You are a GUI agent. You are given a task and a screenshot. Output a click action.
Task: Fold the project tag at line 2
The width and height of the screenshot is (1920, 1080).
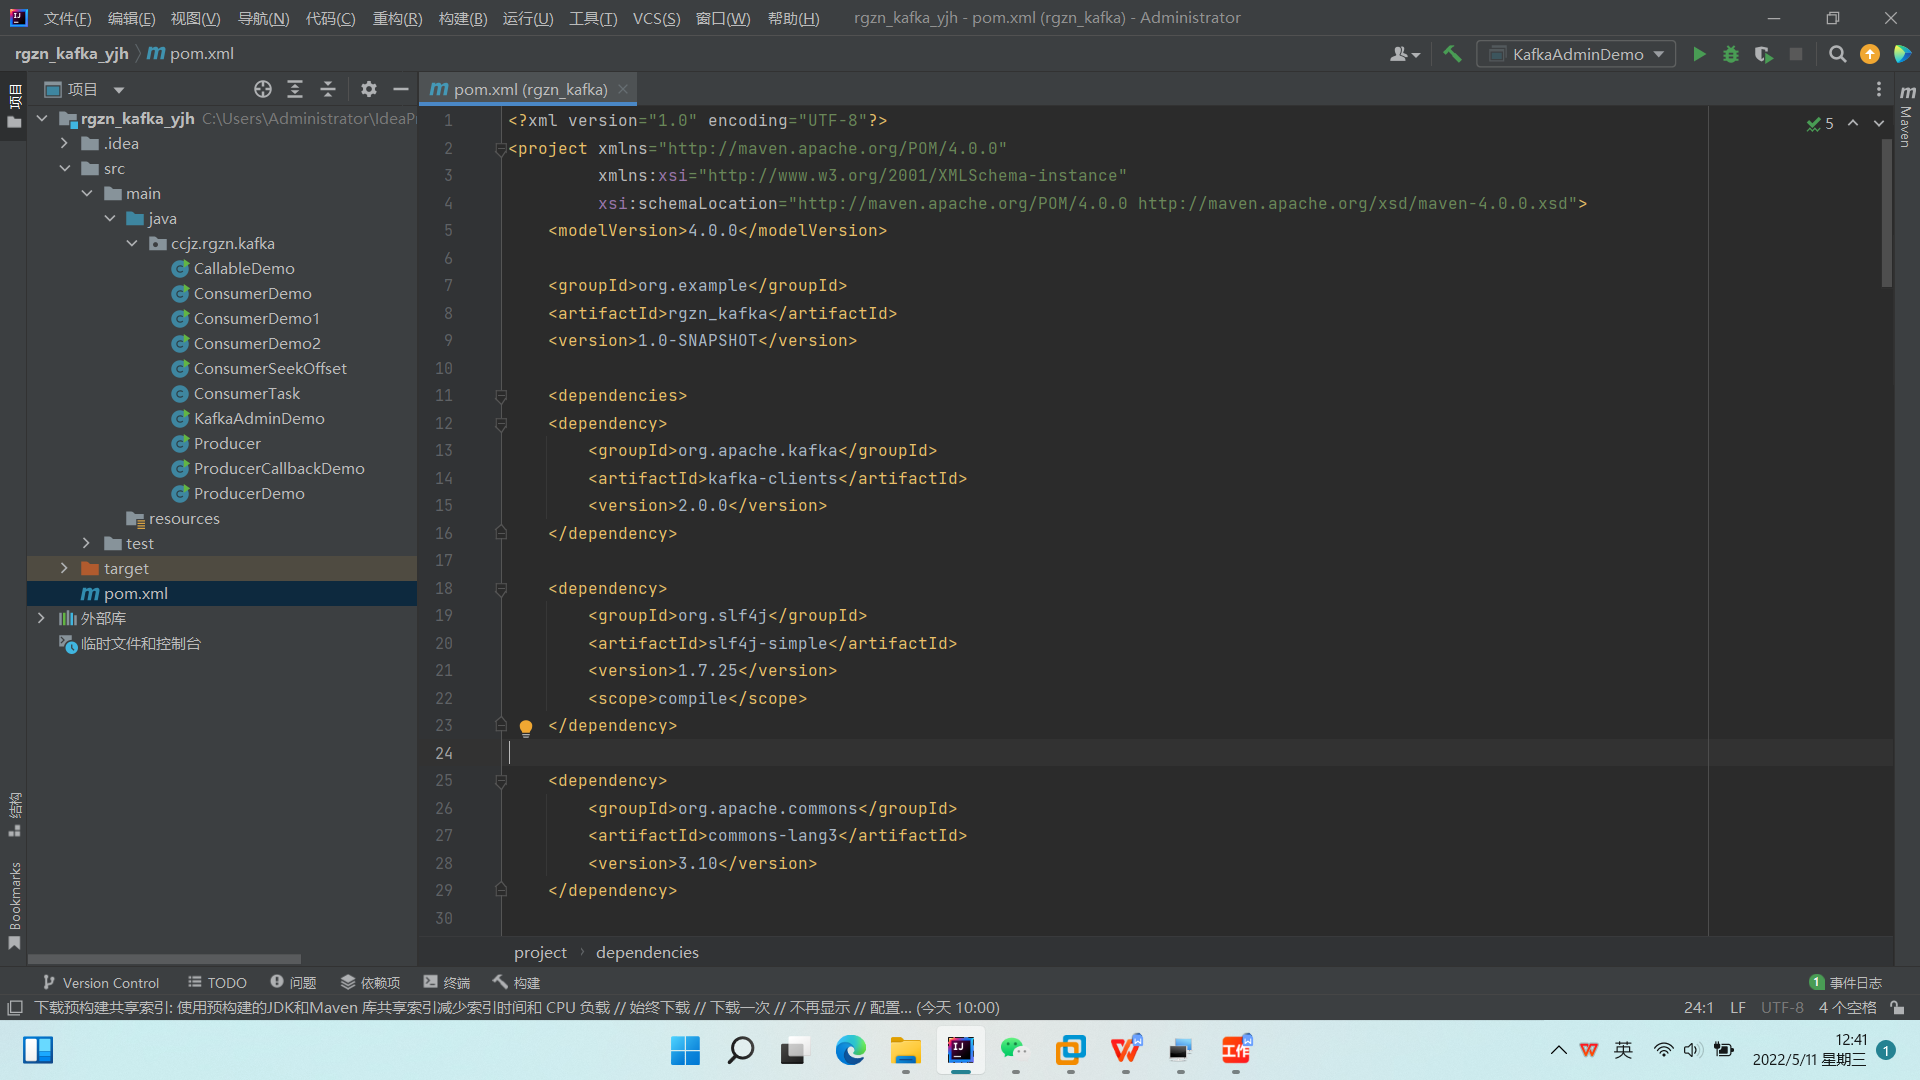pos(501,149)
